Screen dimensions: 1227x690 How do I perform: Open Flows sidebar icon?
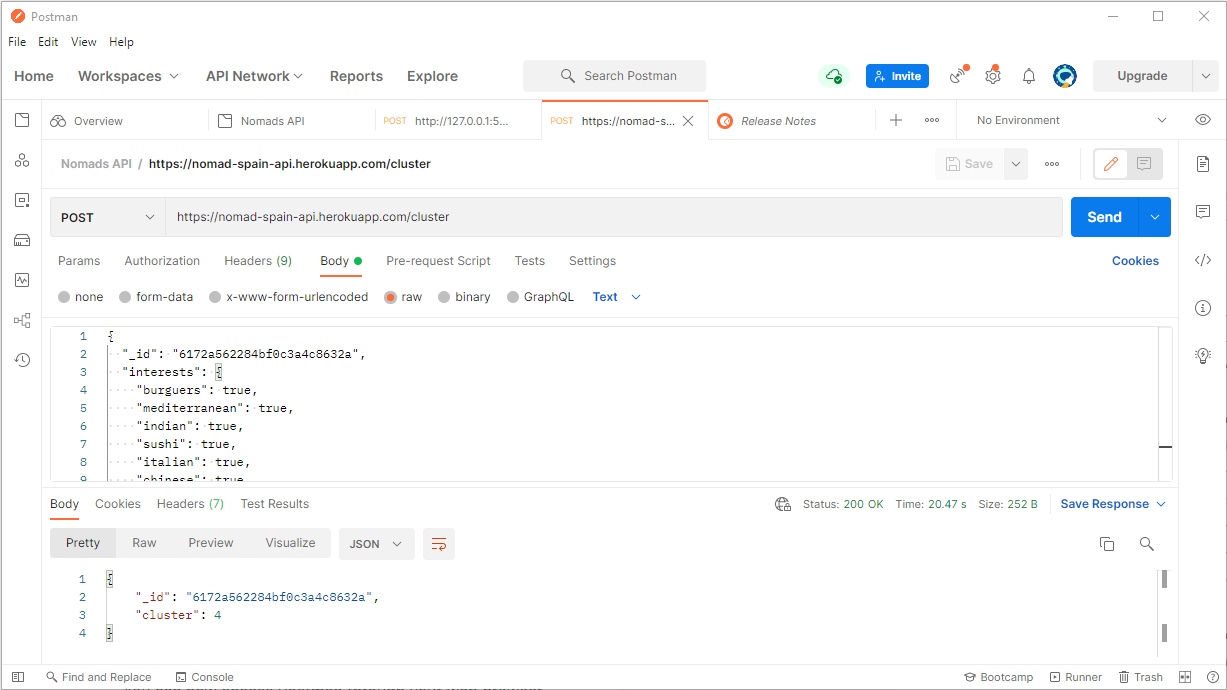[x=22, y=320]
